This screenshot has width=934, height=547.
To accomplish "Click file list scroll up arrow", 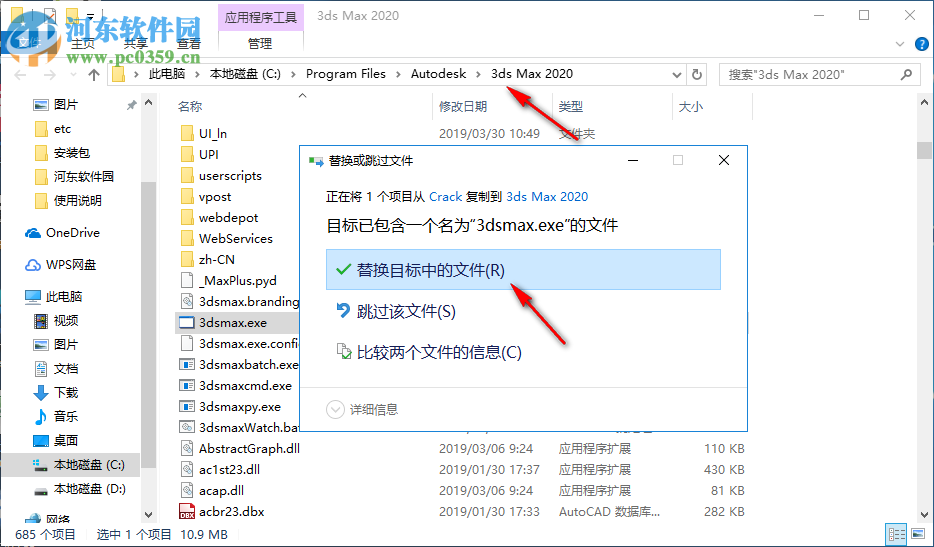I will 924,102.
